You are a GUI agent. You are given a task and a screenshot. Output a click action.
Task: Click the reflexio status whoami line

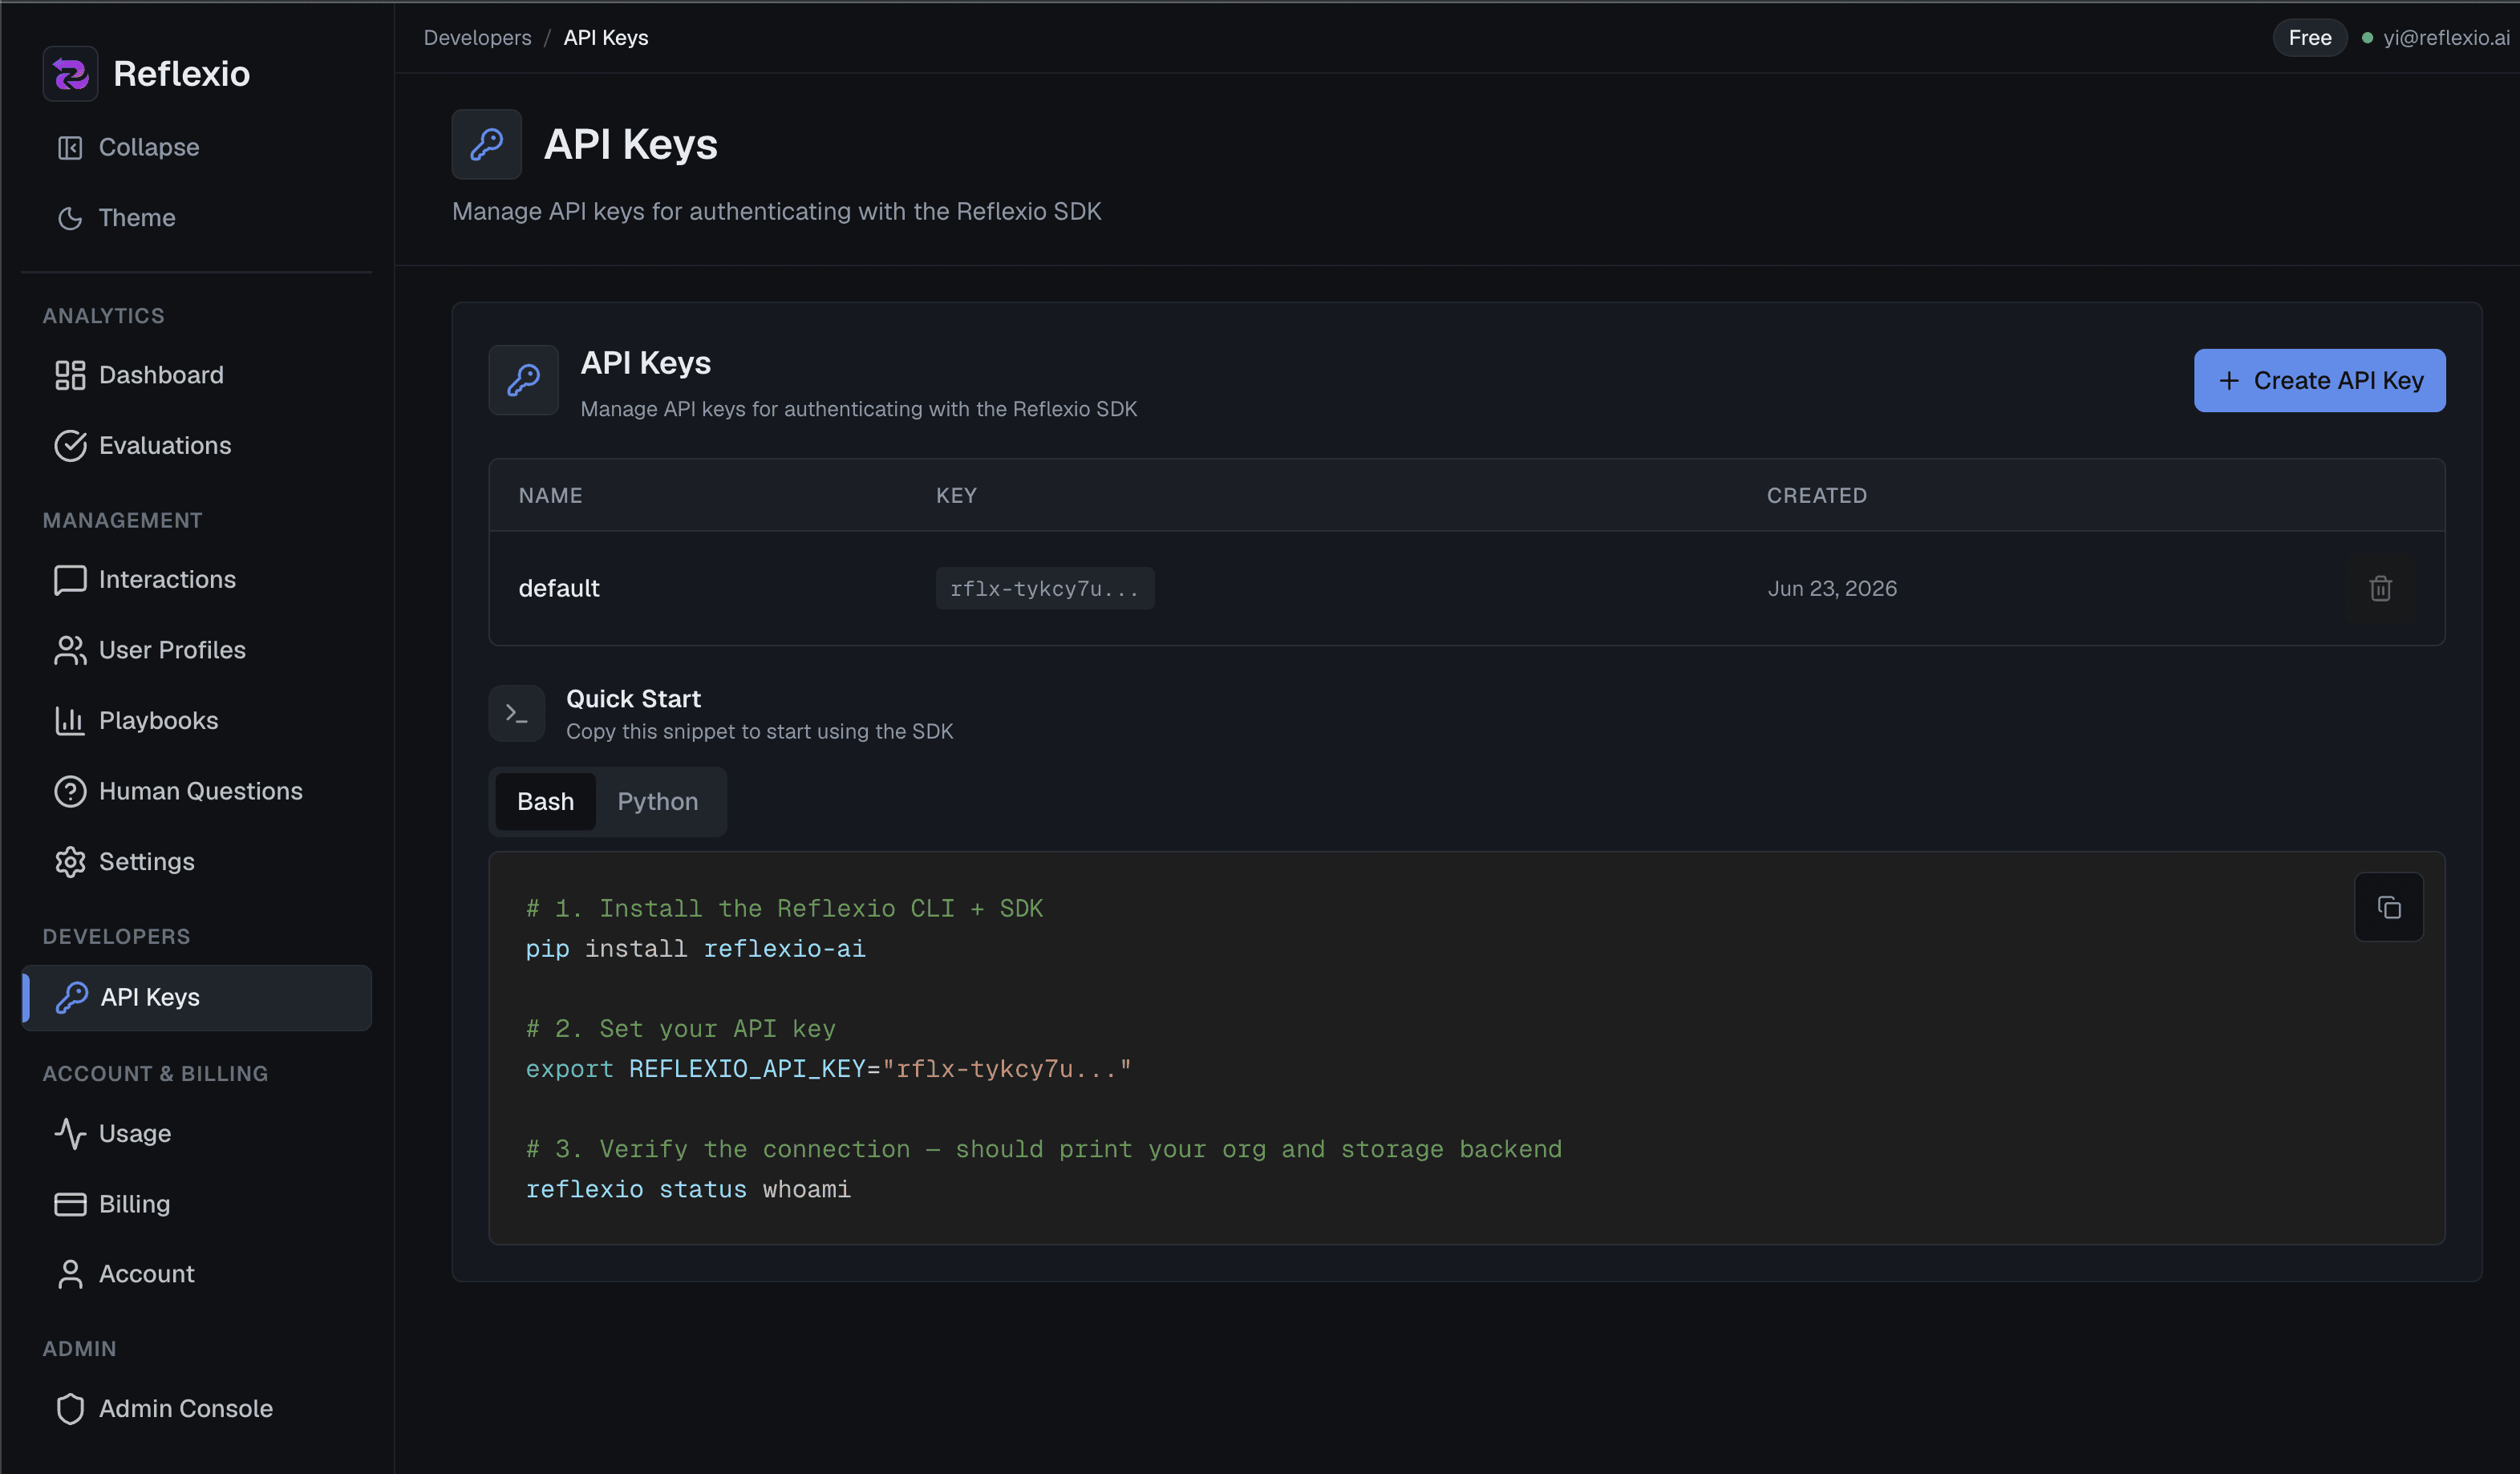click(688, 1189)
